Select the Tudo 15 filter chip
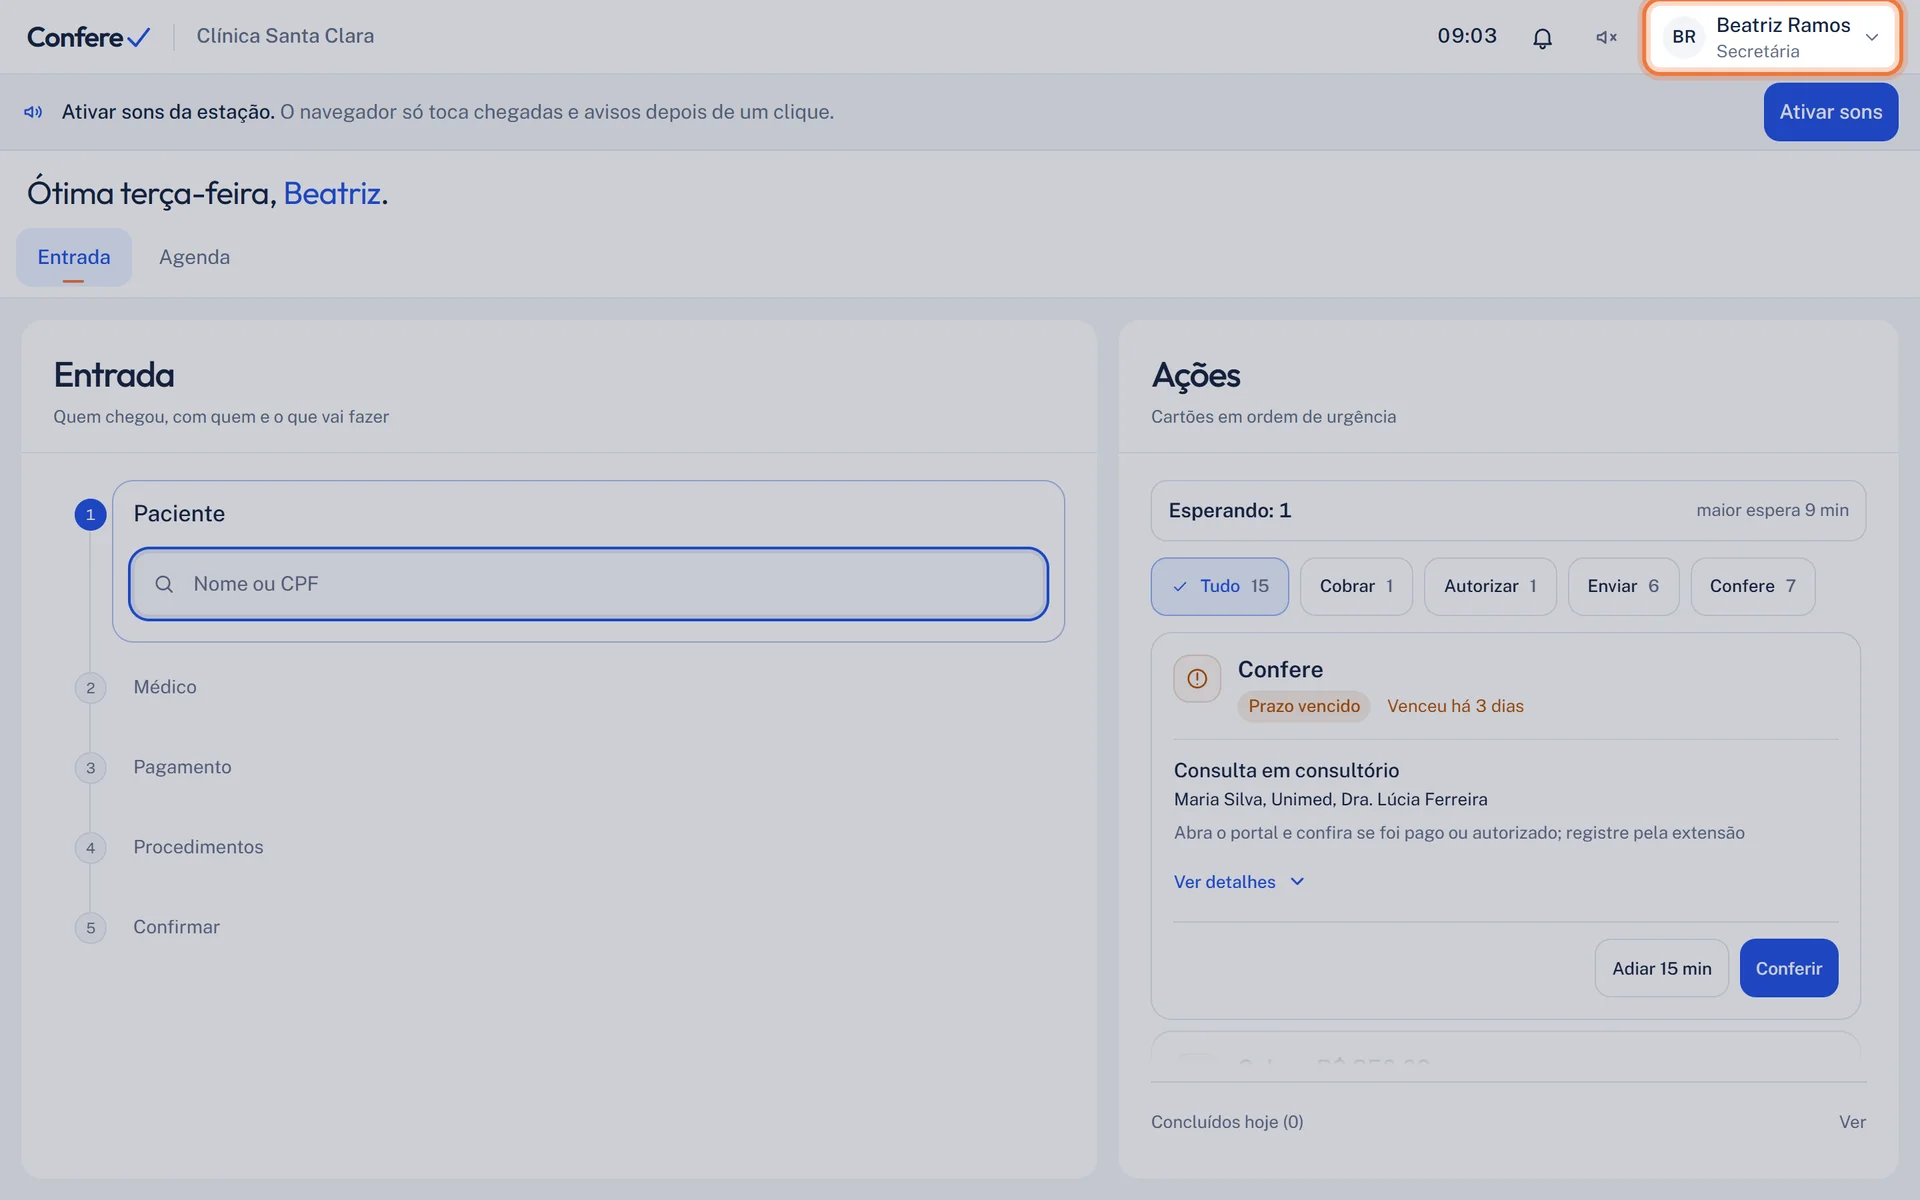 [1219, 586]
